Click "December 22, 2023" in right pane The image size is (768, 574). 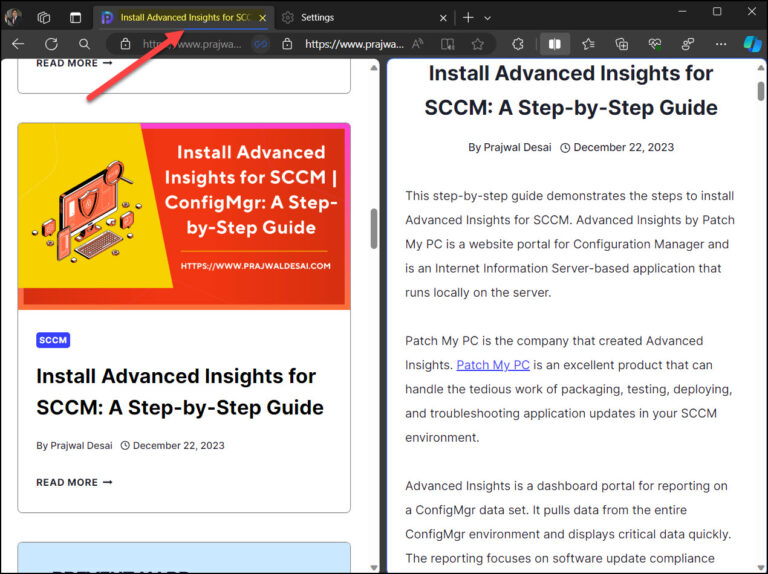click(624, 147)
